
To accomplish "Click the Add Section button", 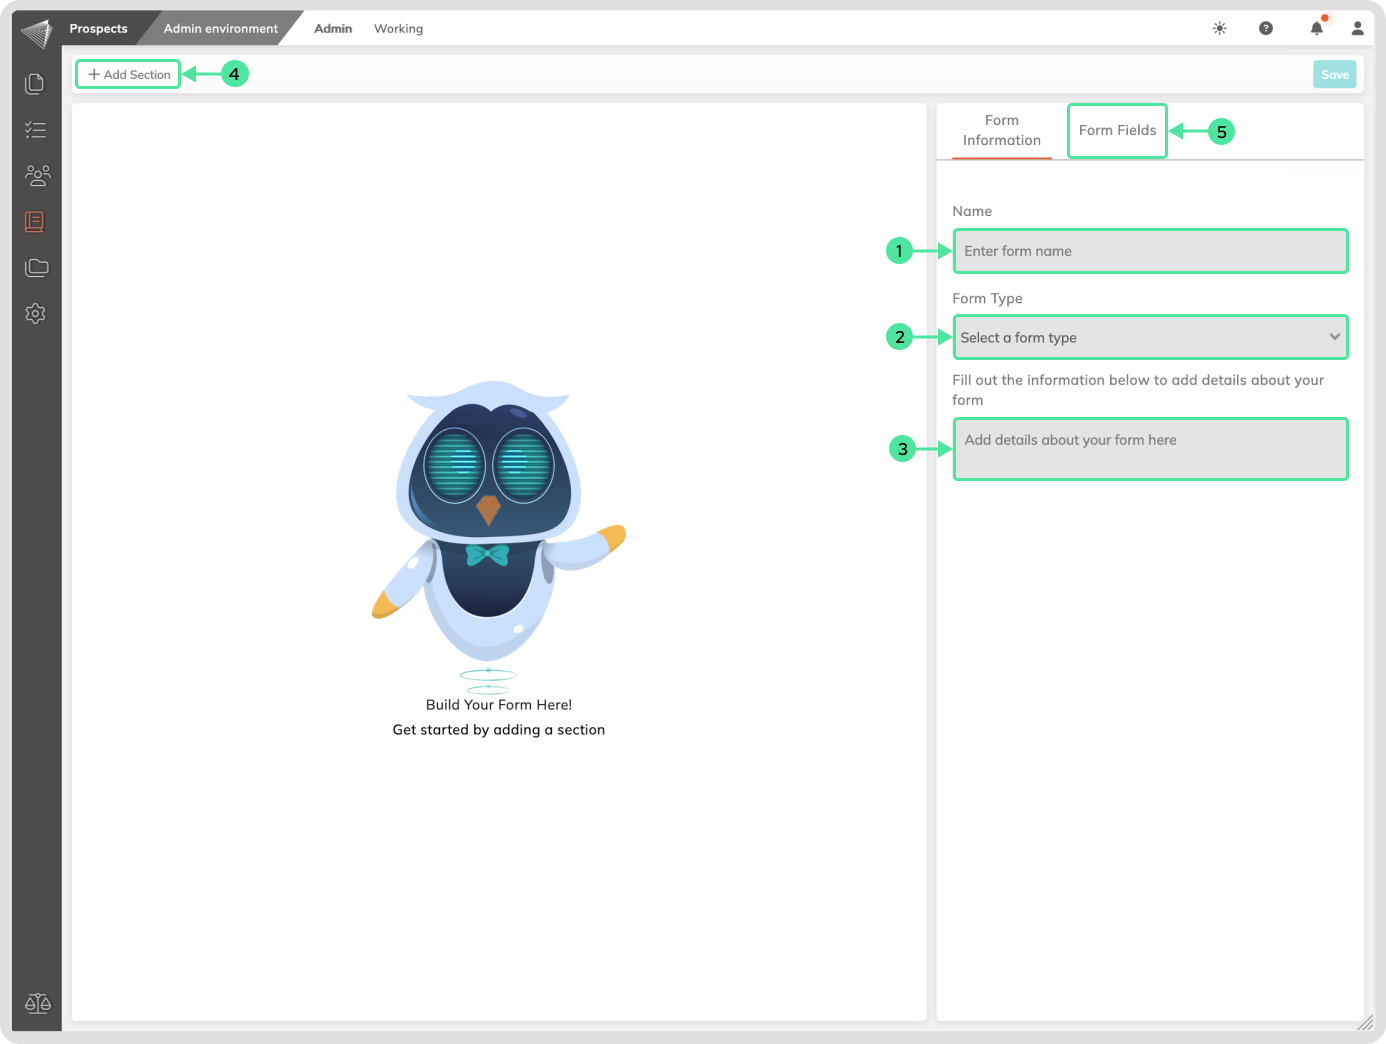I will click(129, 75).
